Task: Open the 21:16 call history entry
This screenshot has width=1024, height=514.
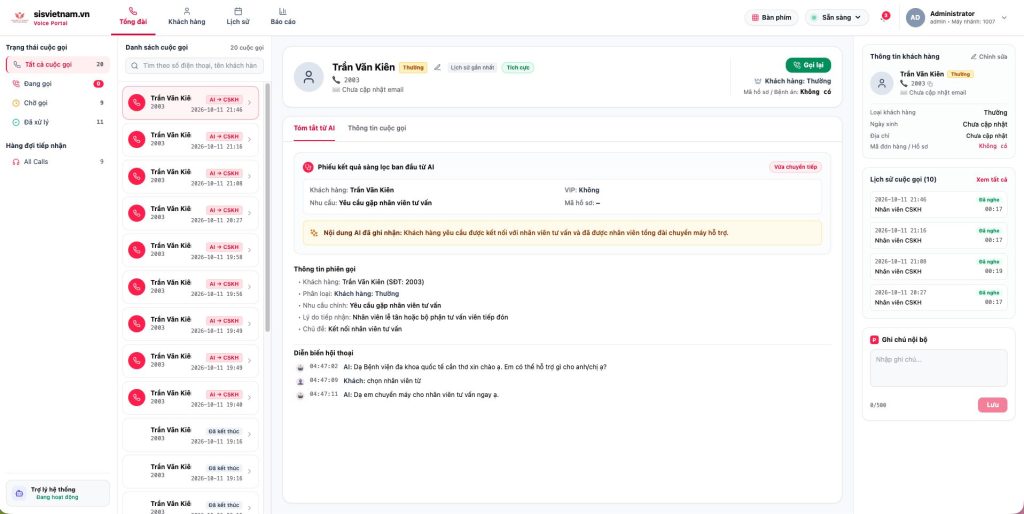Action: coord(938,235)
